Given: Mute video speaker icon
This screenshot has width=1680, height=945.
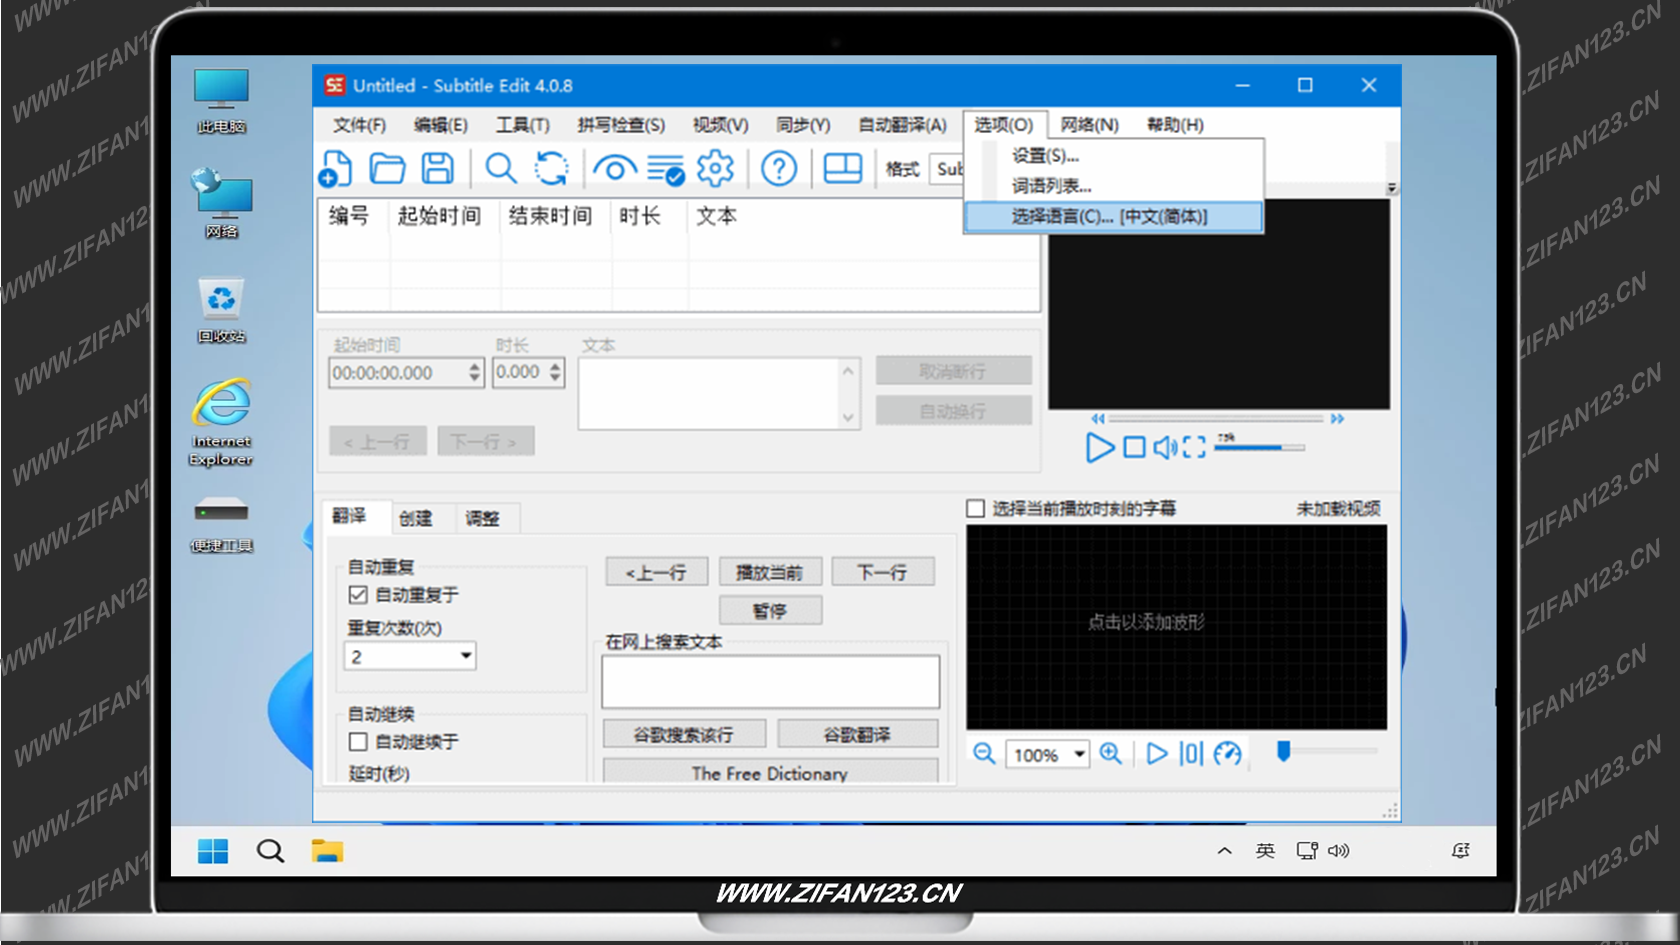Looking at the screenshot, I should pyautogui.click(x=1165, y=447).
